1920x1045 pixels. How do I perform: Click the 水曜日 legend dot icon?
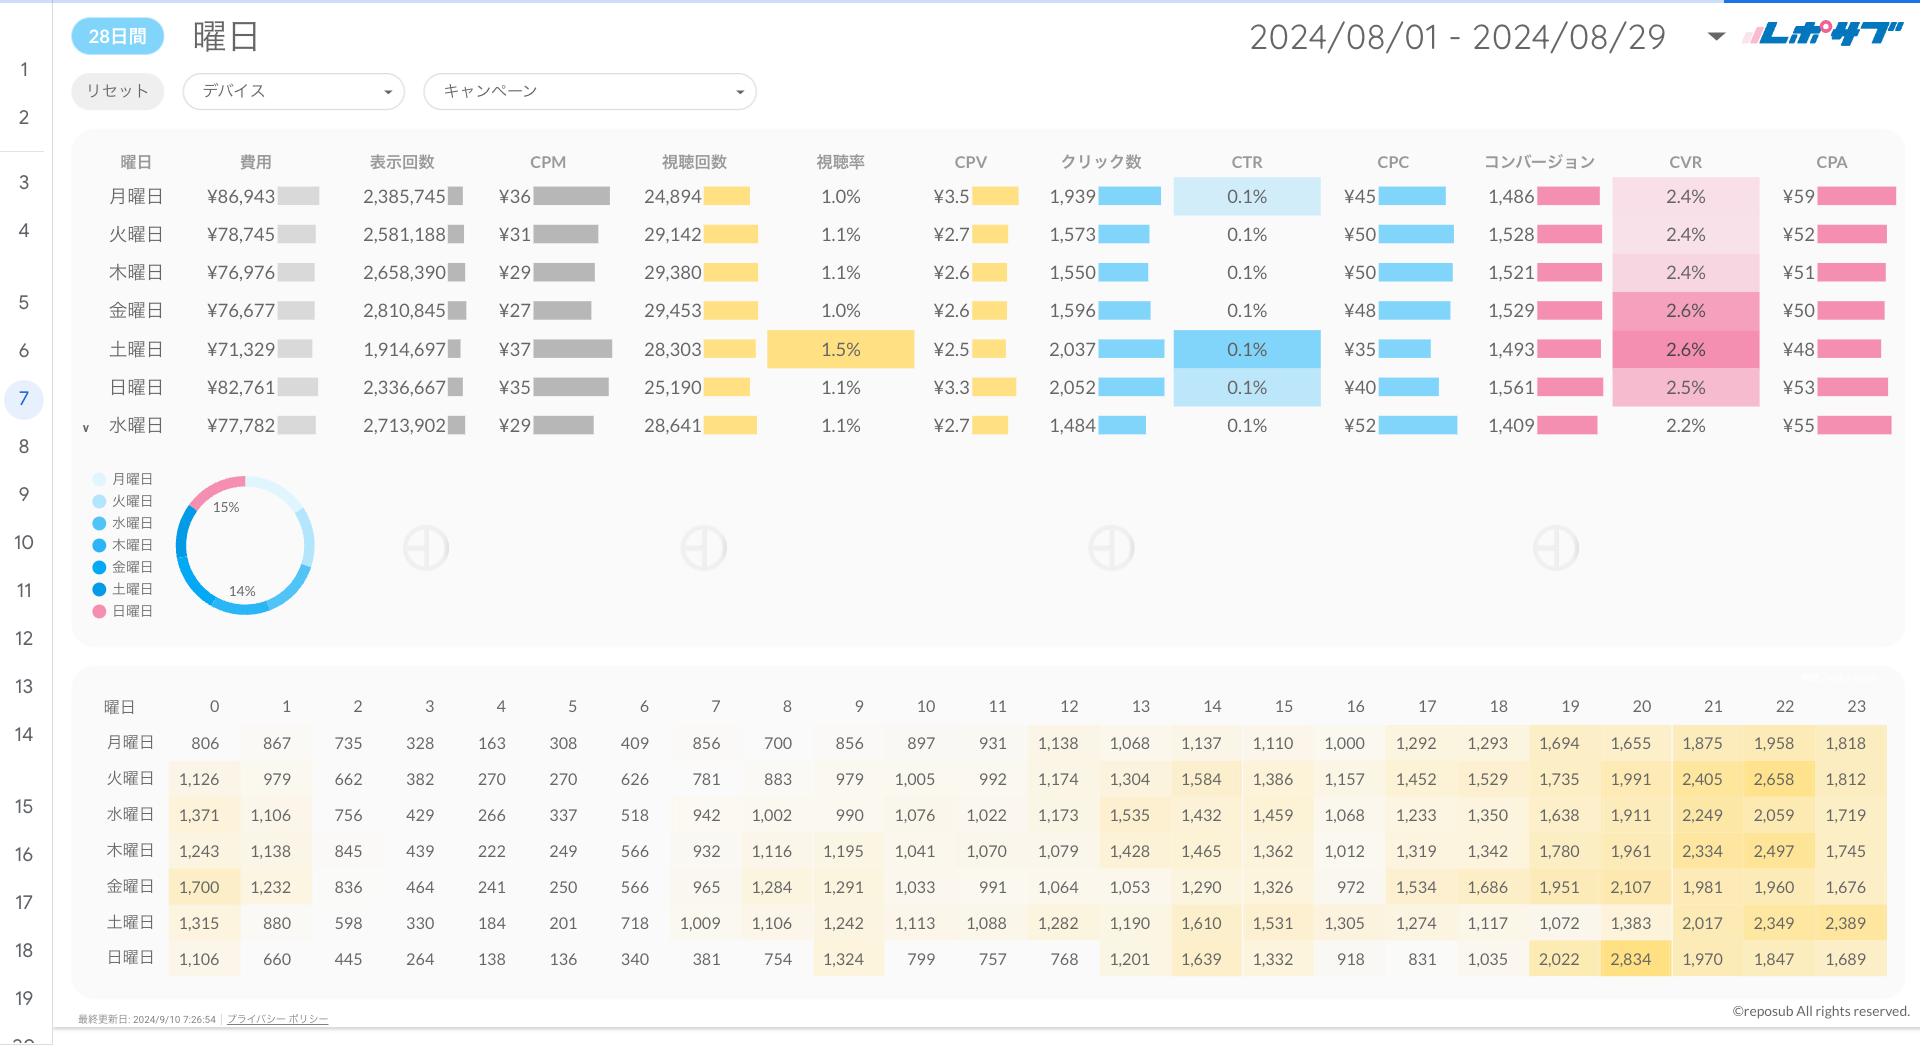click(x=99, y=523)
